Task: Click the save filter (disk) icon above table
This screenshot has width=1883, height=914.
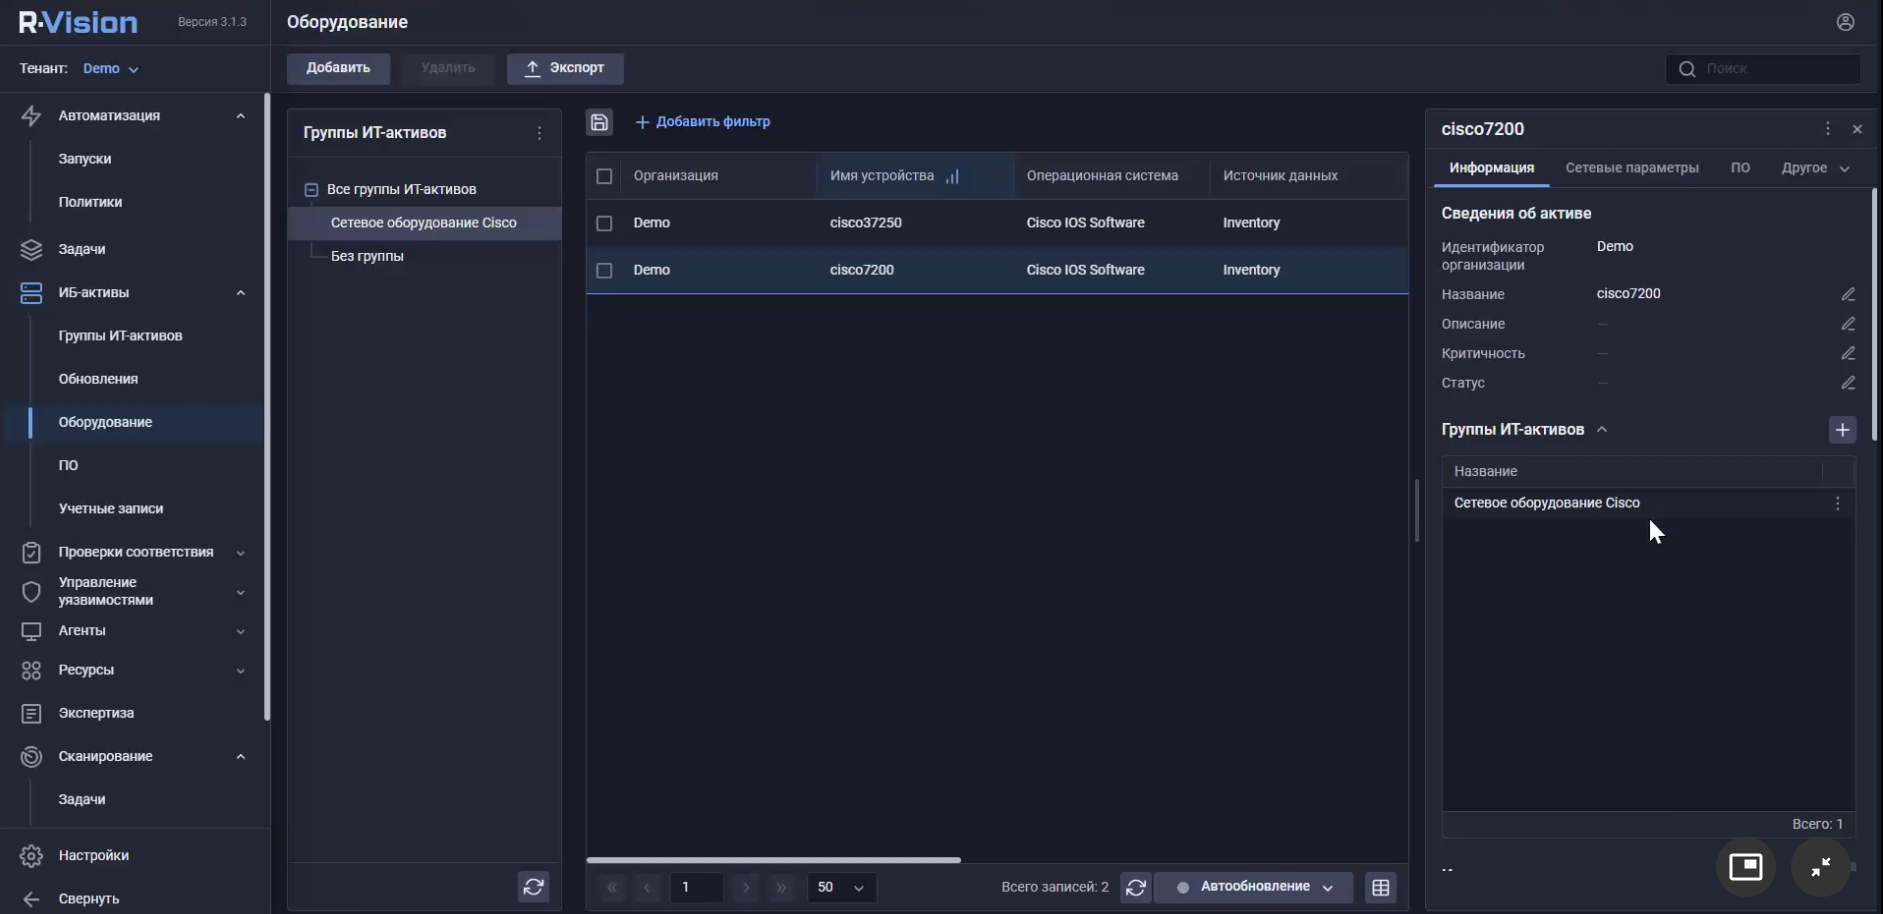Action: coord(600,121)
